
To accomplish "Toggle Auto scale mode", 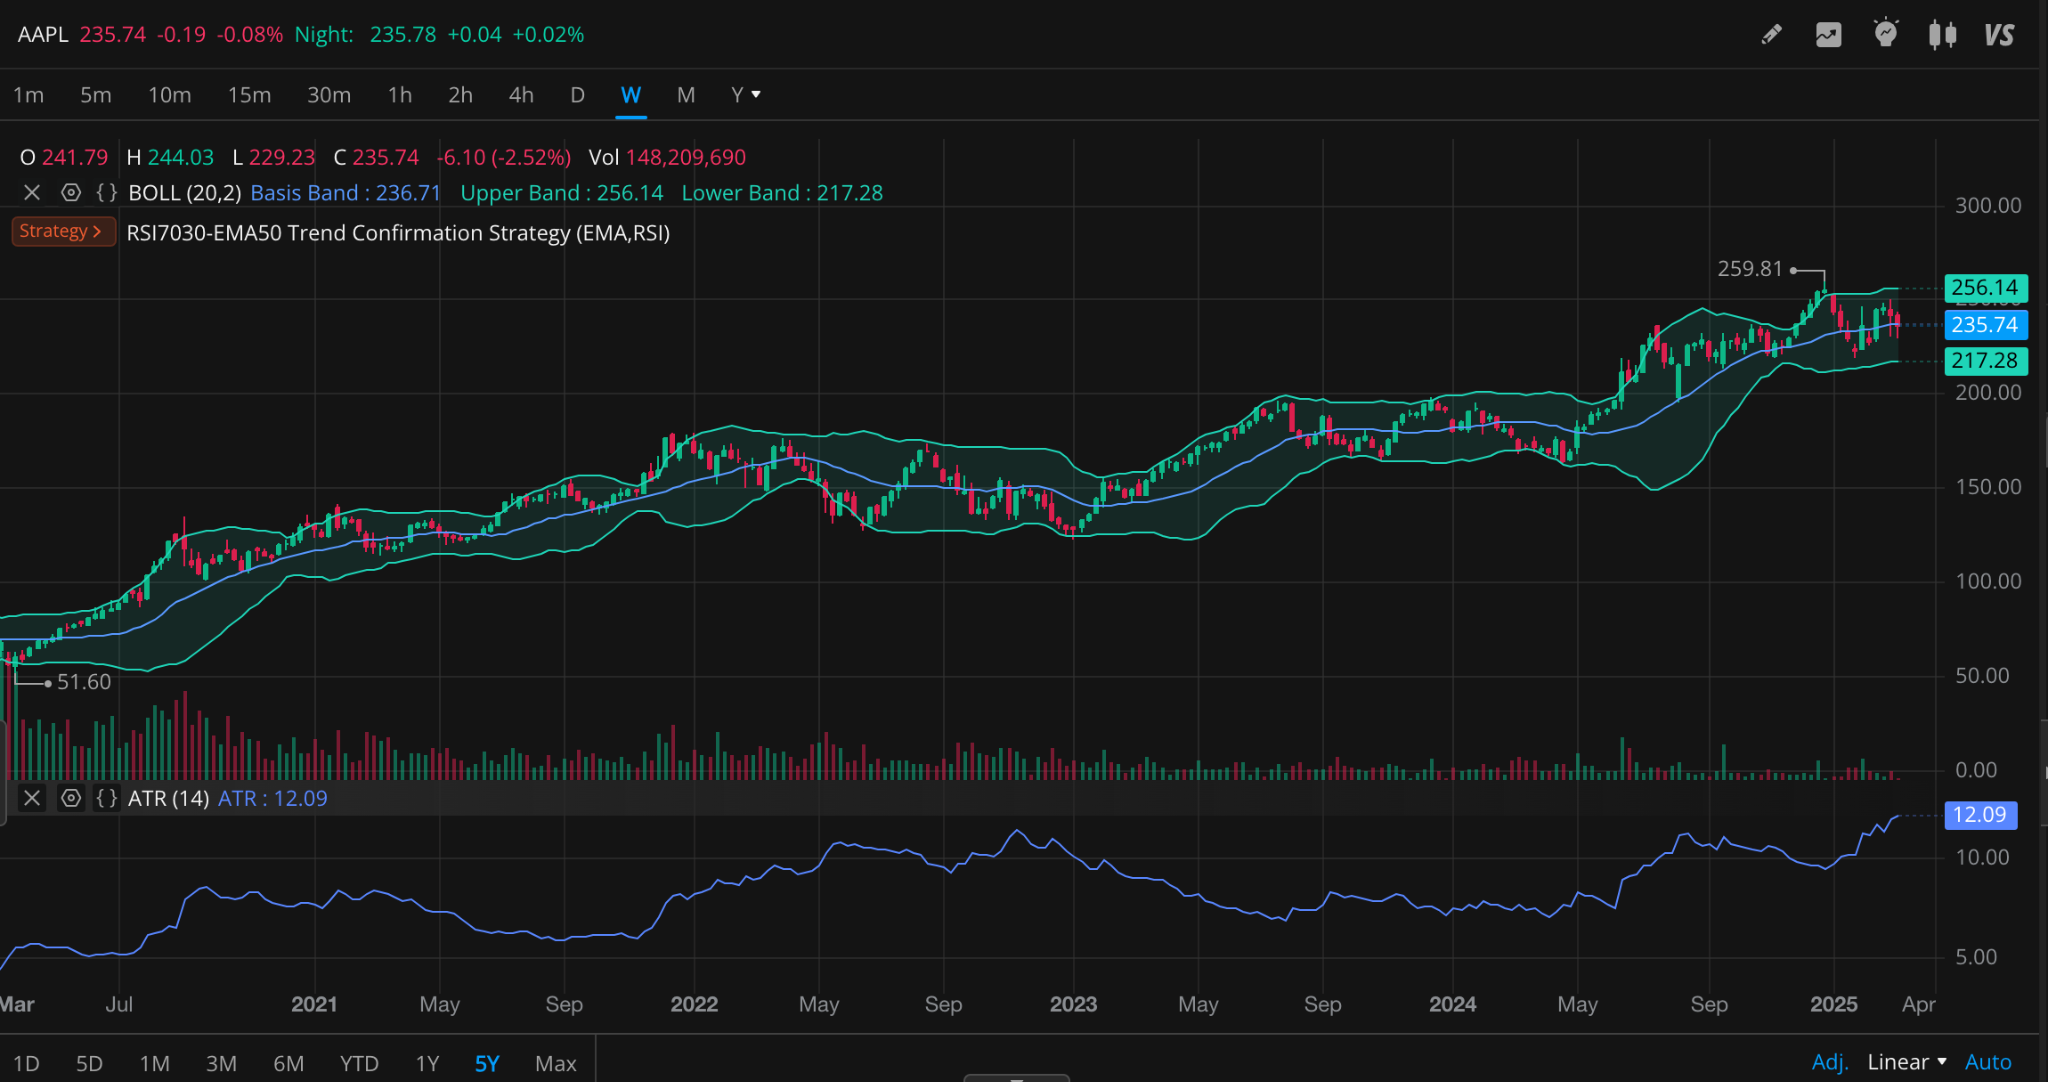I will (1987, 1062).
